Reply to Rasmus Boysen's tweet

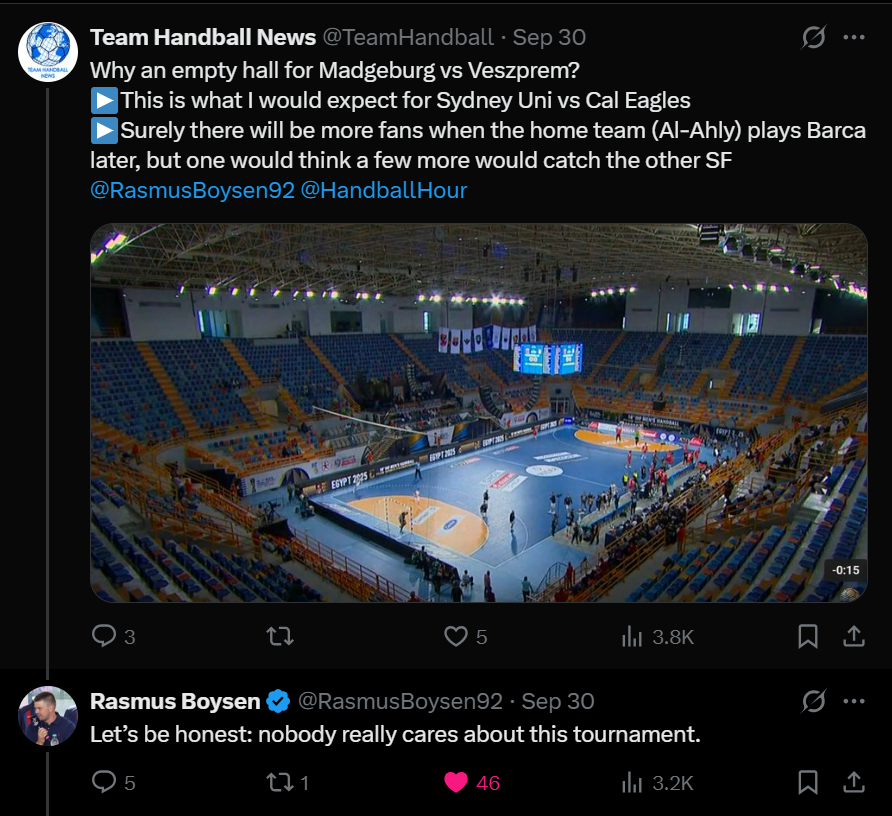click(104, 782)
